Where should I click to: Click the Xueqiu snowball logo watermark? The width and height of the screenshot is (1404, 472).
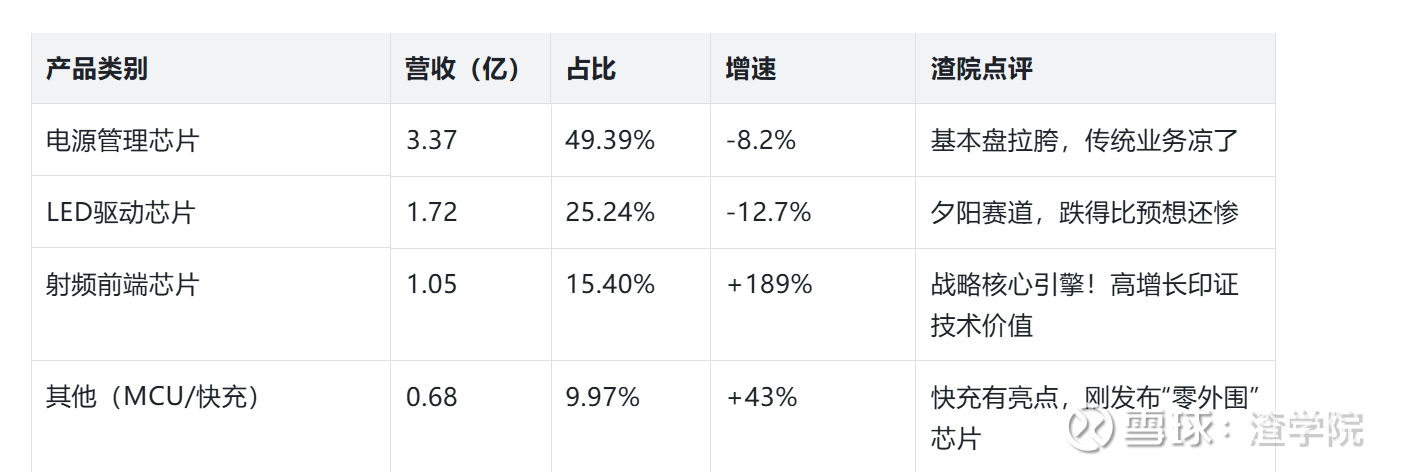point(1091,429)
